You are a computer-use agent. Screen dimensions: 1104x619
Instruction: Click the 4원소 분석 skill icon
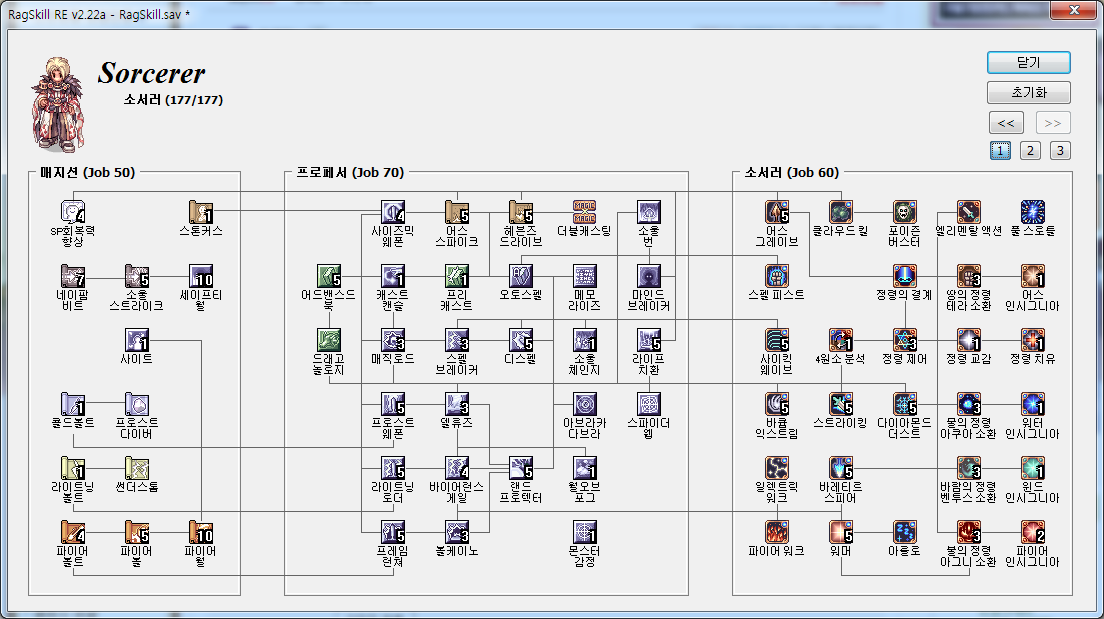click(841, 340)
